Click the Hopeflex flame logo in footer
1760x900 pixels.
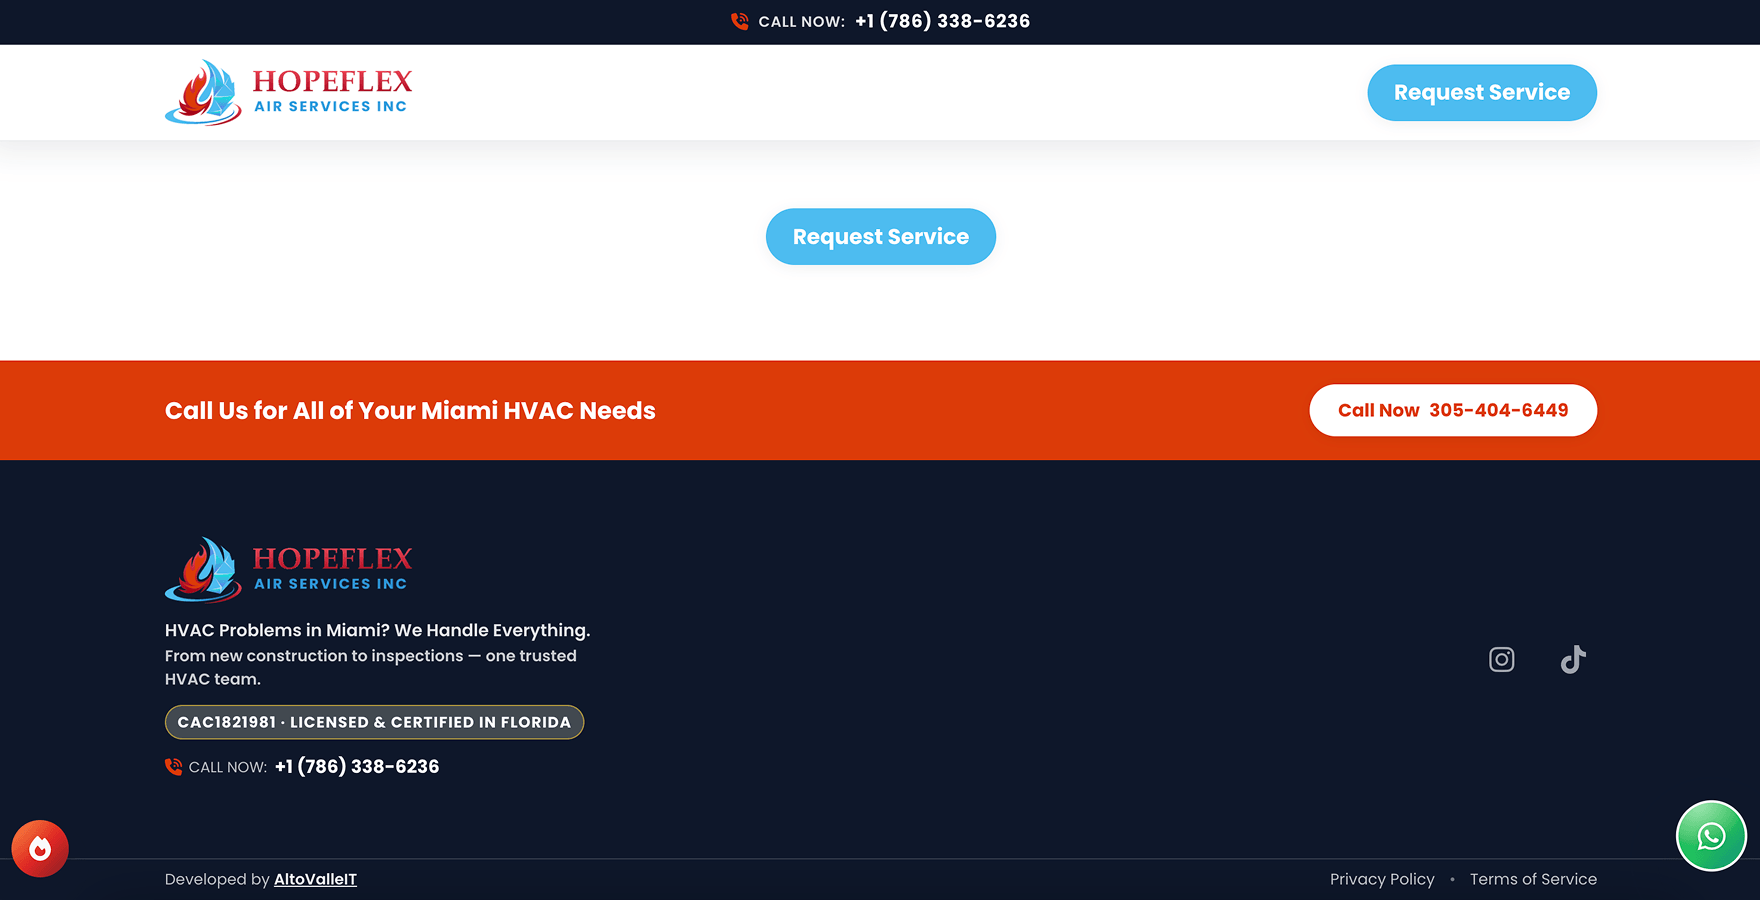[x=204, y=570]
